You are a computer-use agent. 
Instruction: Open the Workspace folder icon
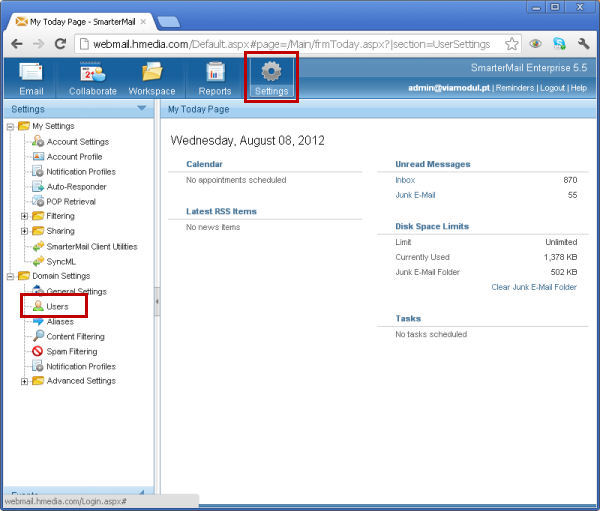[x=152, y=74]
